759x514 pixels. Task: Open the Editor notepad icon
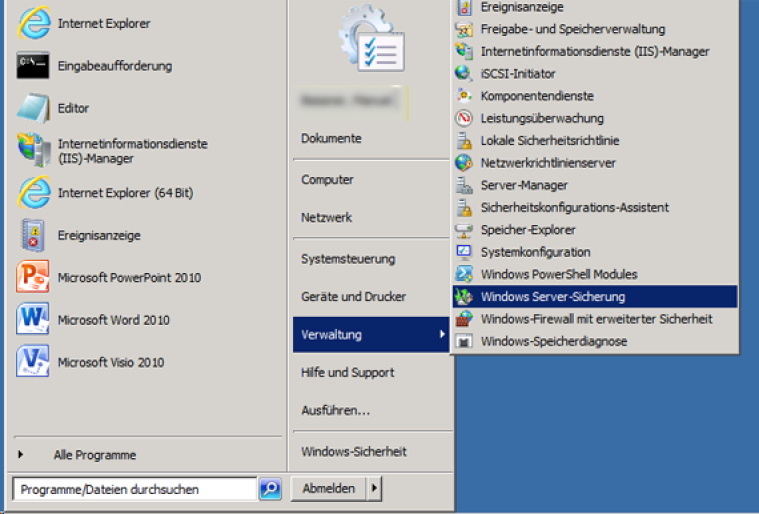33,107
